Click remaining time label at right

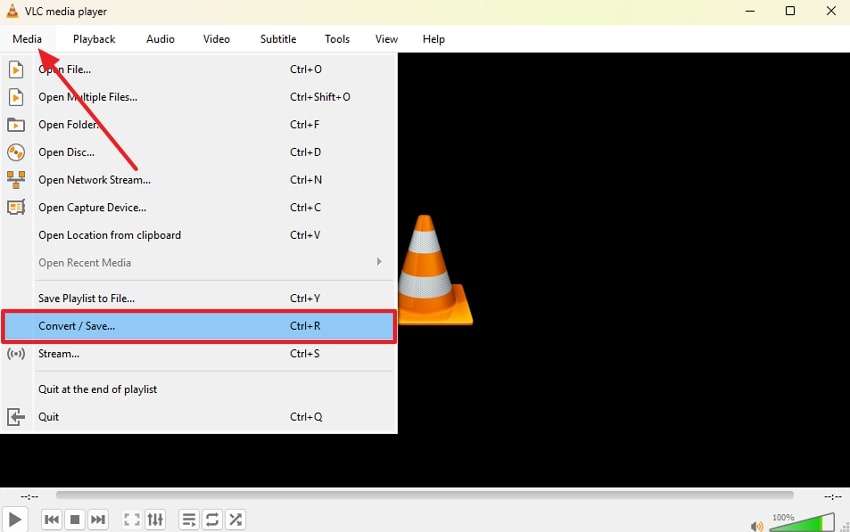(x=833, y=496)
